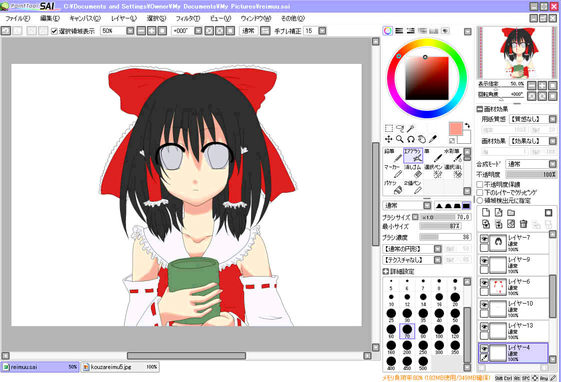Select レイヤー13 in the layer list

coord(513,330)
